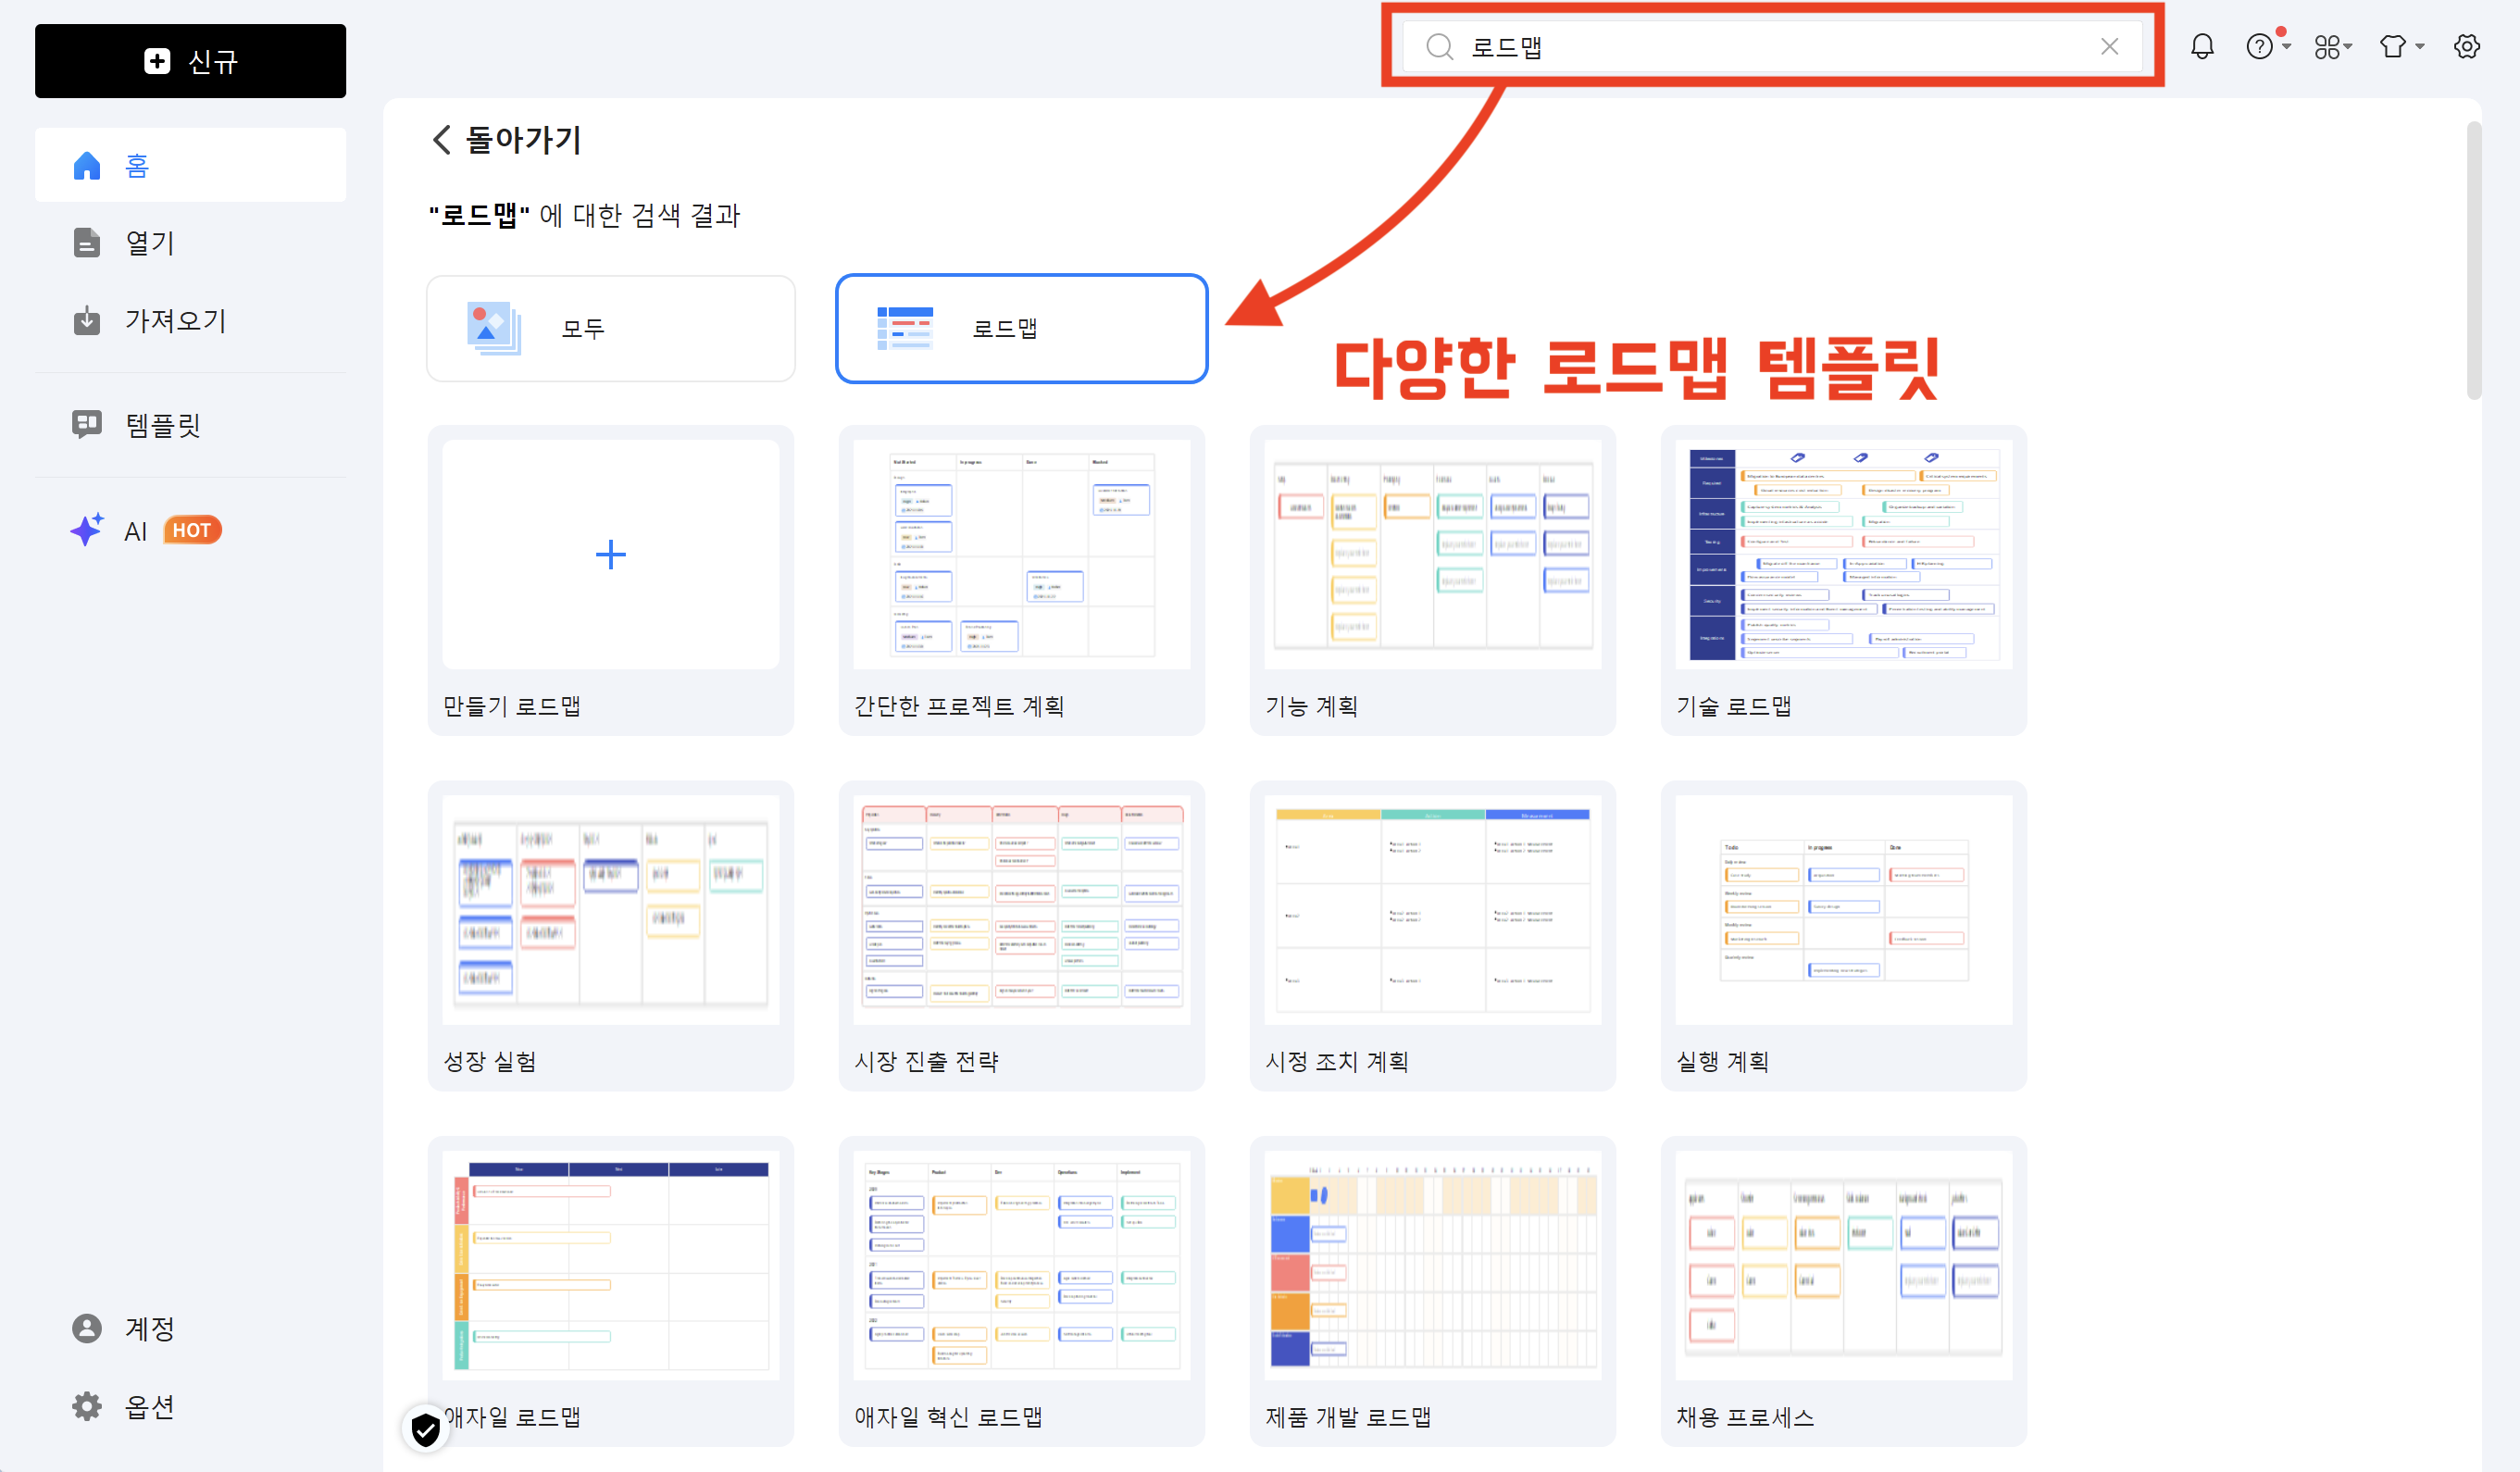Click the 신규 new button
The height and width of the screenshot is (1472, 2520).
click(190, 61)
